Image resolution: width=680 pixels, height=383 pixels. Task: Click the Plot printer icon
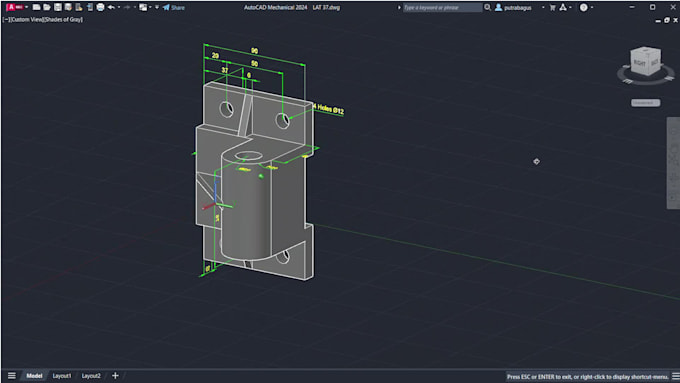[x=100, y=7]
